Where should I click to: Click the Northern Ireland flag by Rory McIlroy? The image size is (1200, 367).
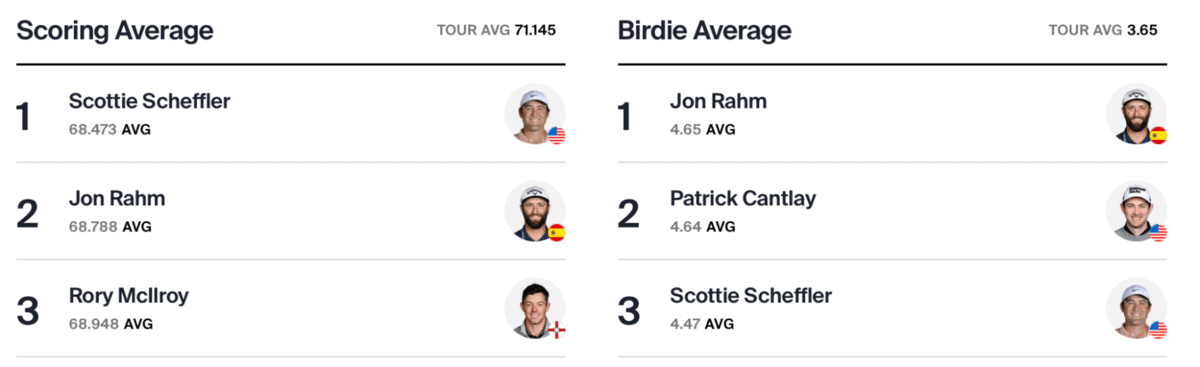(556, 329)
